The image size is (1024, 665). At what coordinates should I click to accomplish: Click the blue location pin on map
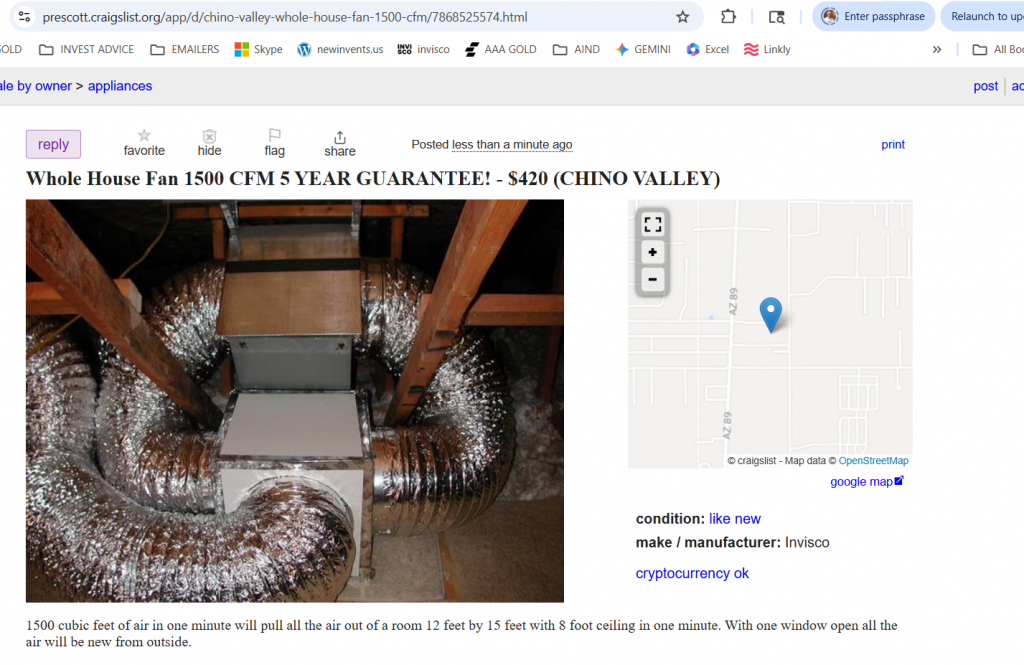771,314
